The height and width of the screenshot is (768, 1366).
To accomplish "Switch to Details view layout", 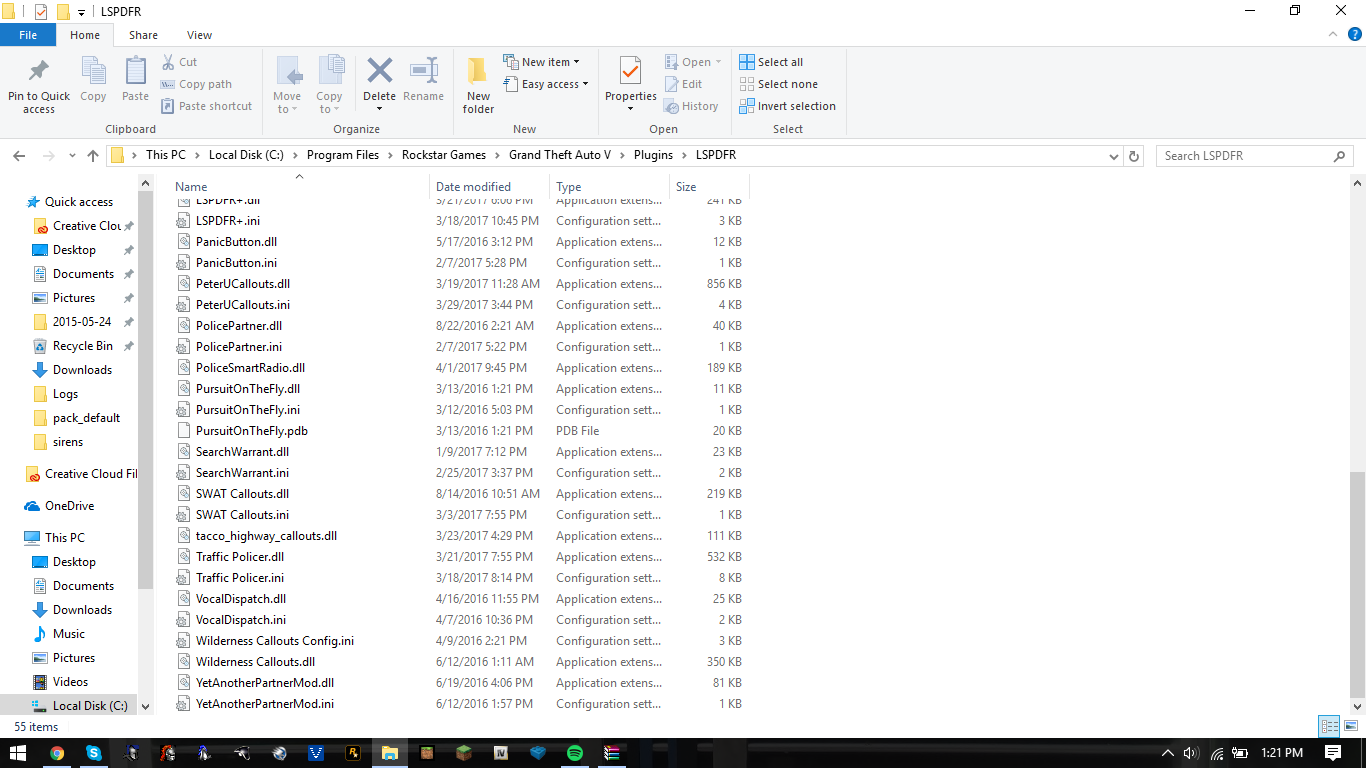I will click(x=1329, y=727).
